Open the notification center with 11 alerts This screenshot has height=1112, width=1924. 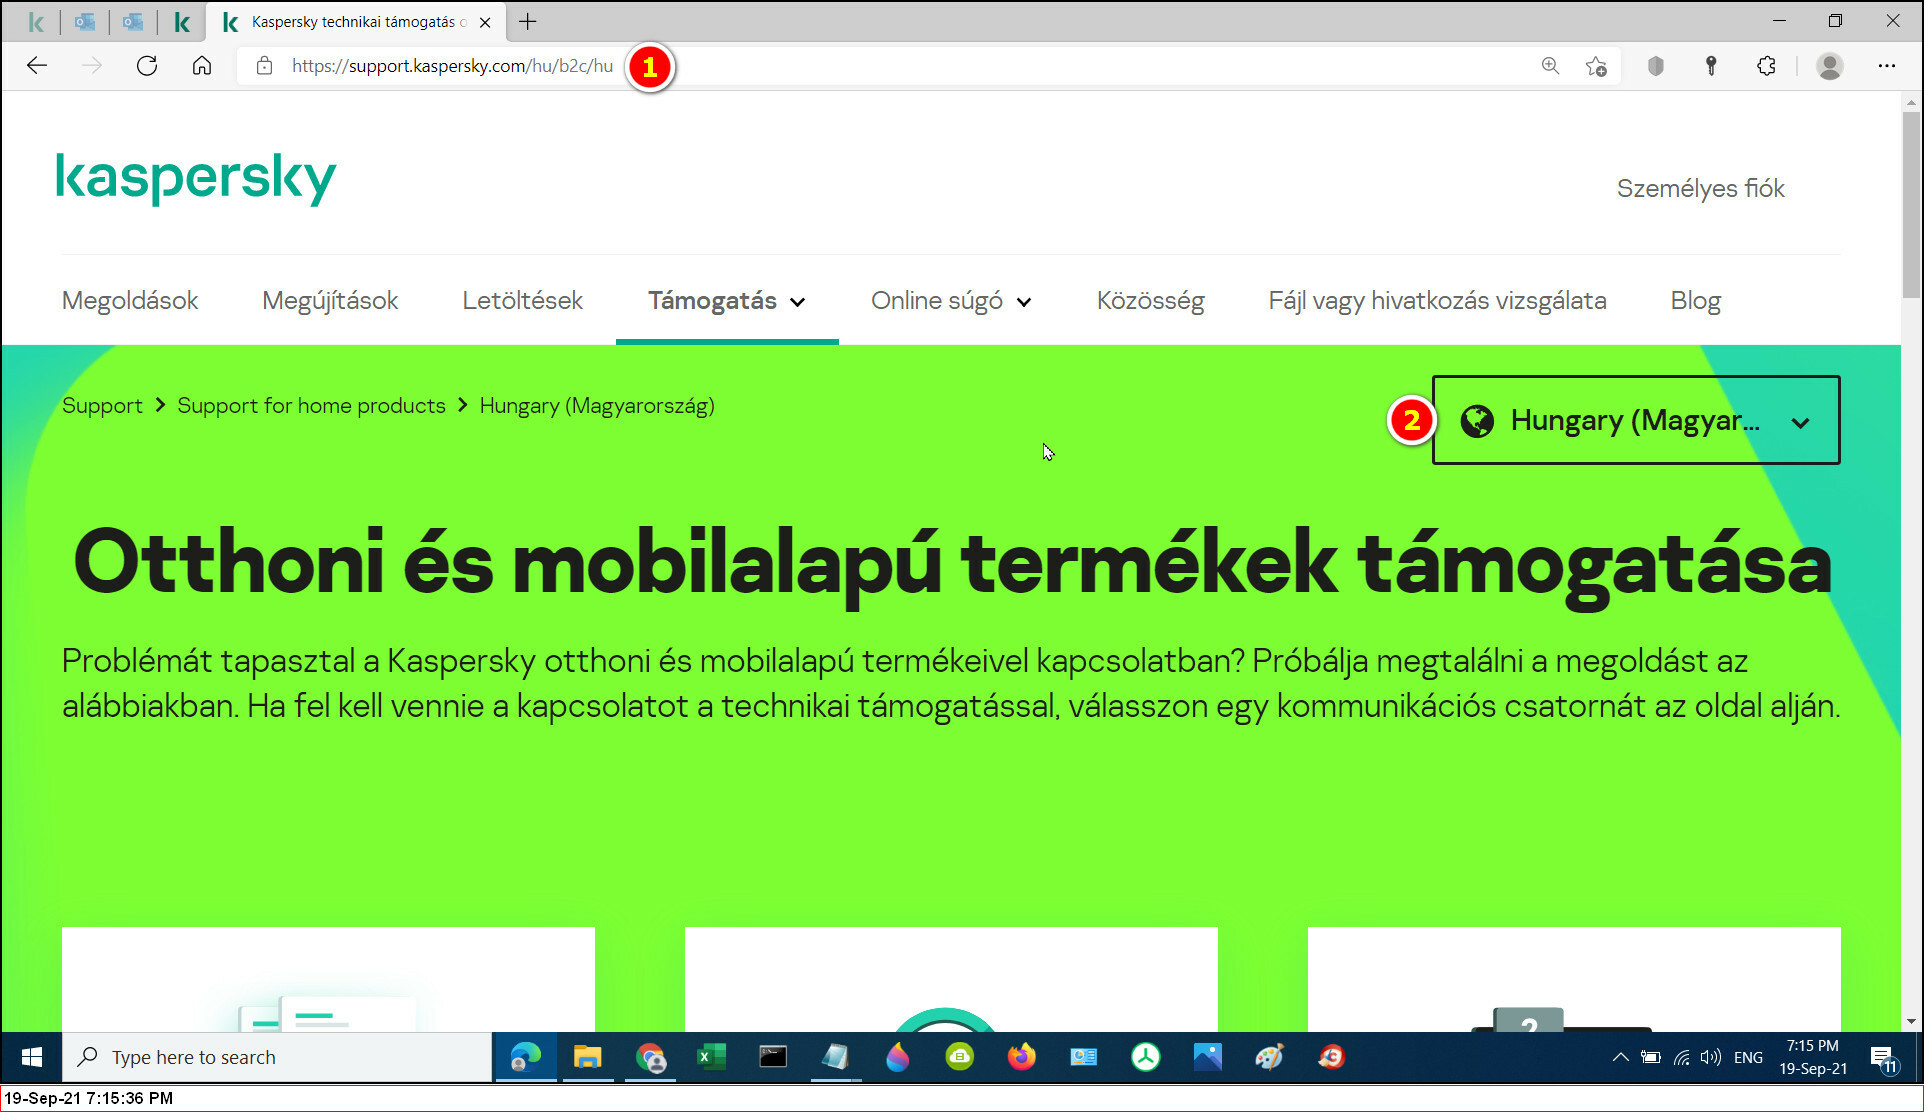(1883, 1058)
